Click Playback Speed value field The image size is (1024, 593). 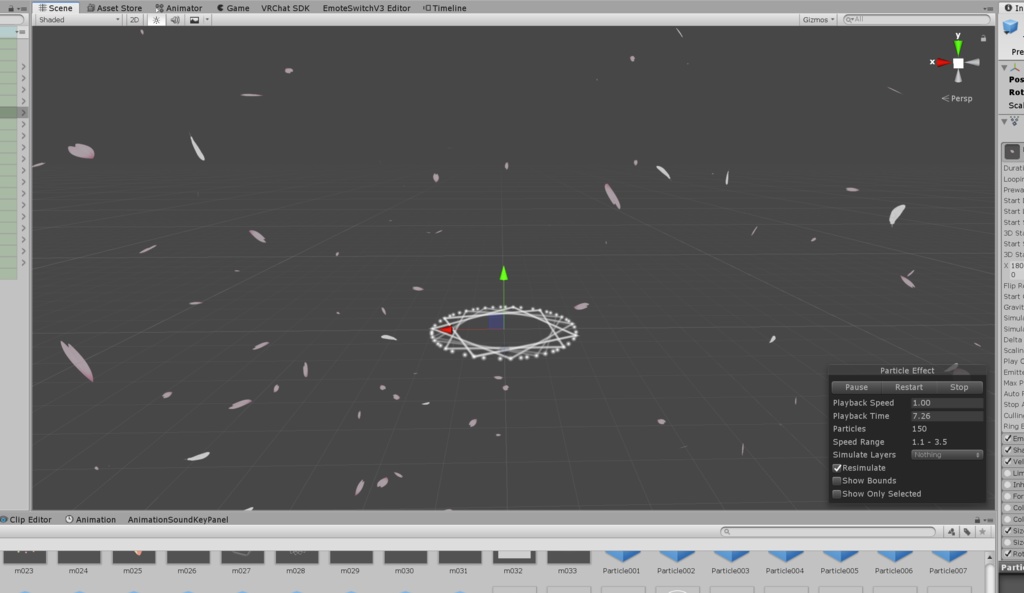(946, 403)
